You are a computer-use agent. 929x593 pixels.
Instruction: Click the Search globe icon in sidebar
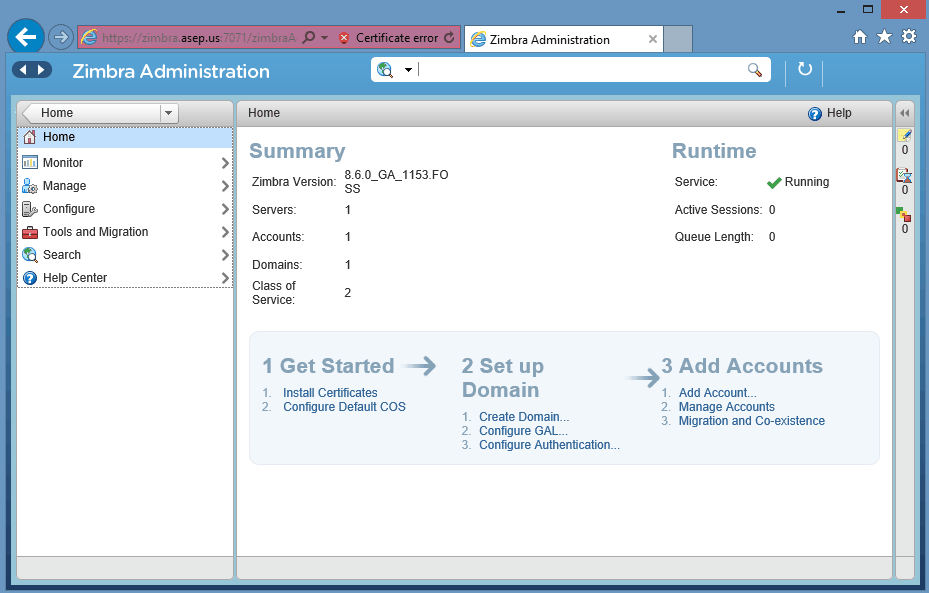(x=30, y=255)
